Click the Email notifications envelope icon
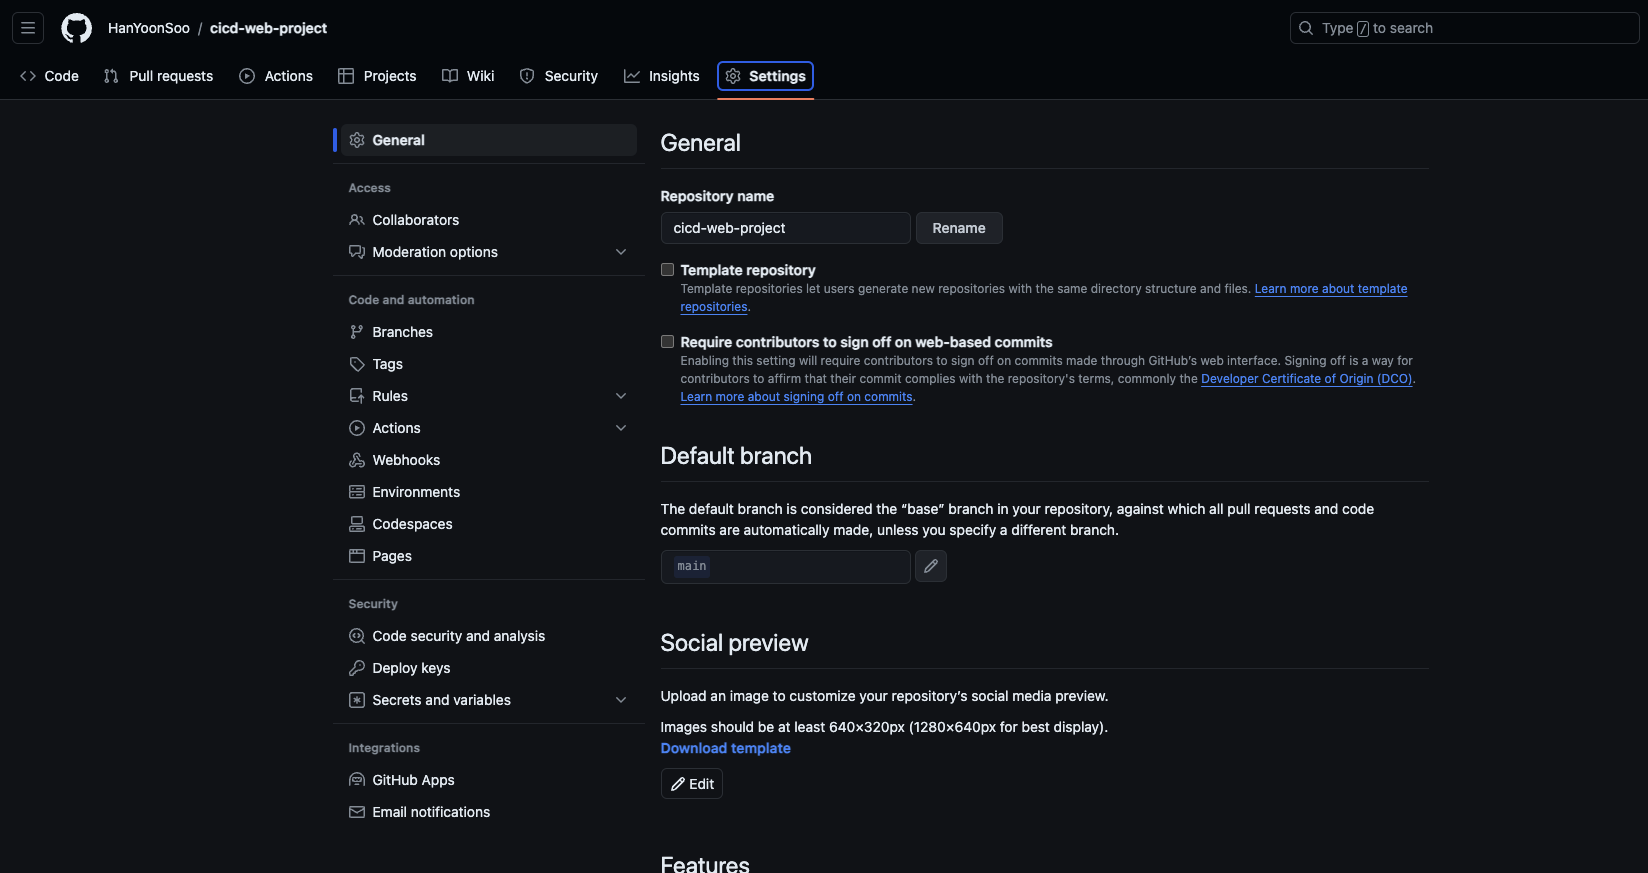This screenshot has width=1648, height=873. (x=357, y=812)
